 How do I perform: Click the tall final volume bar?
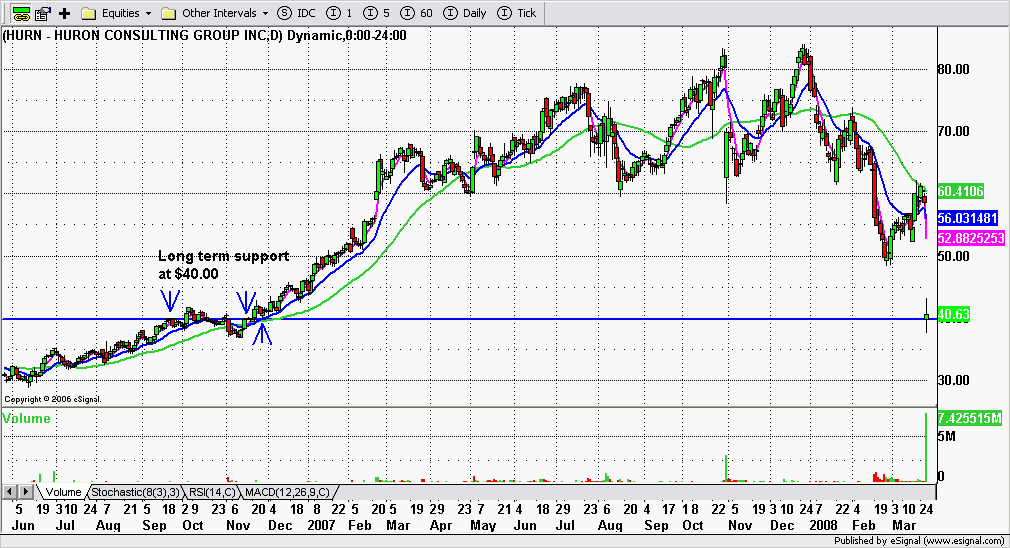click(926, 448)
